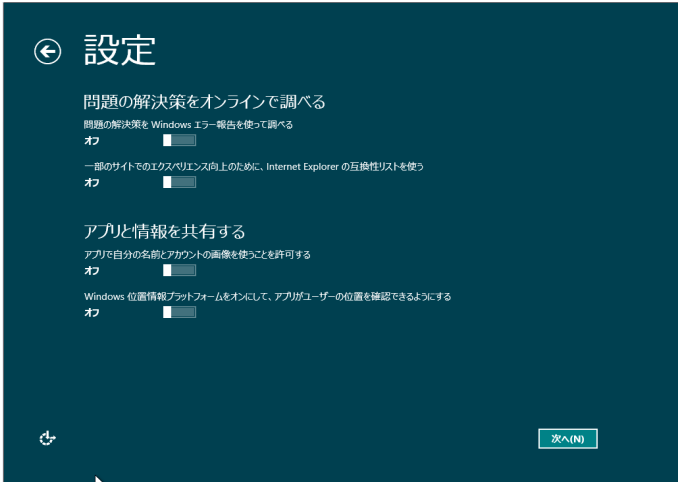Select the 問題の解決策をオンラインで調べる heading

(x=204, y=101)
